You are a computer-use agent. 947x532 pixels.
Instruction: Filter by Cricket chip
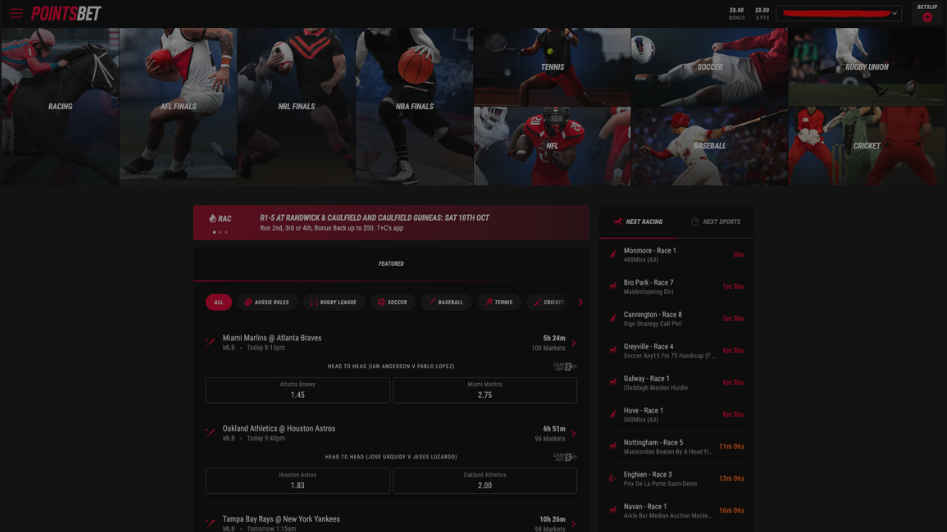549,302
